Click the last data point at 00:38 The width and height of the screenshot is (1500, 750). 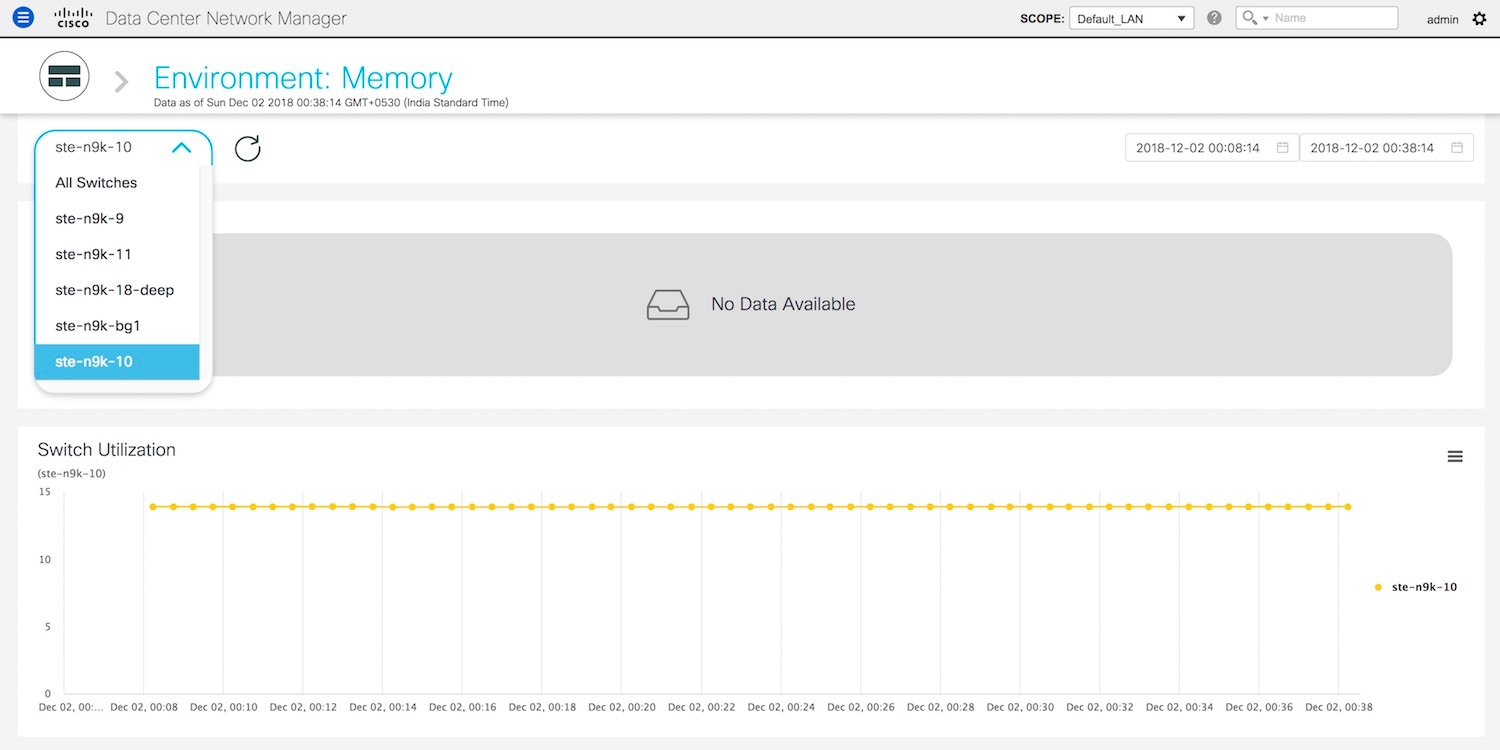[x=1348, y=507]
